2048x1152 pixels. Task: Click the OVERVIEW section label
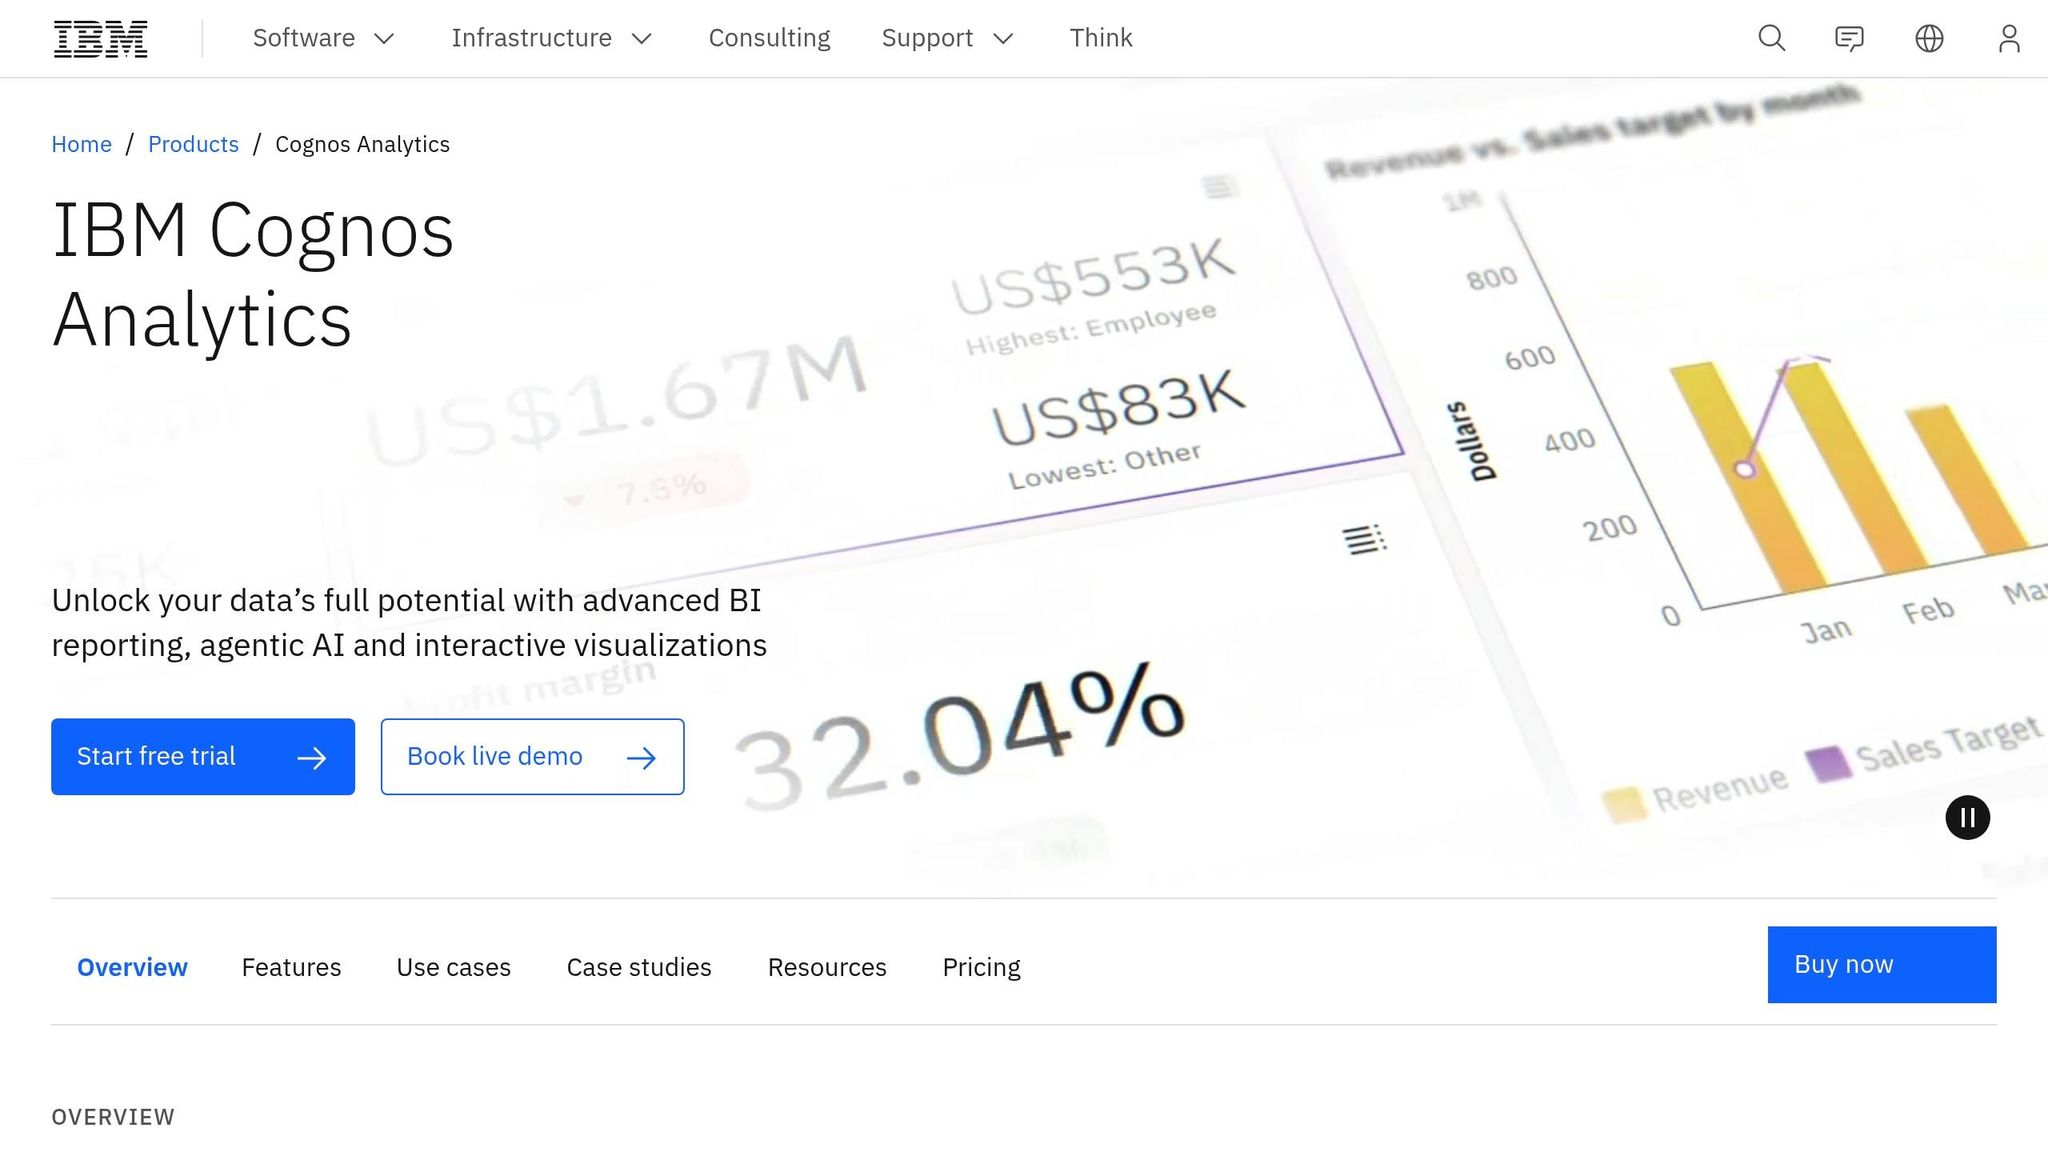click(x=113, y=1117)
